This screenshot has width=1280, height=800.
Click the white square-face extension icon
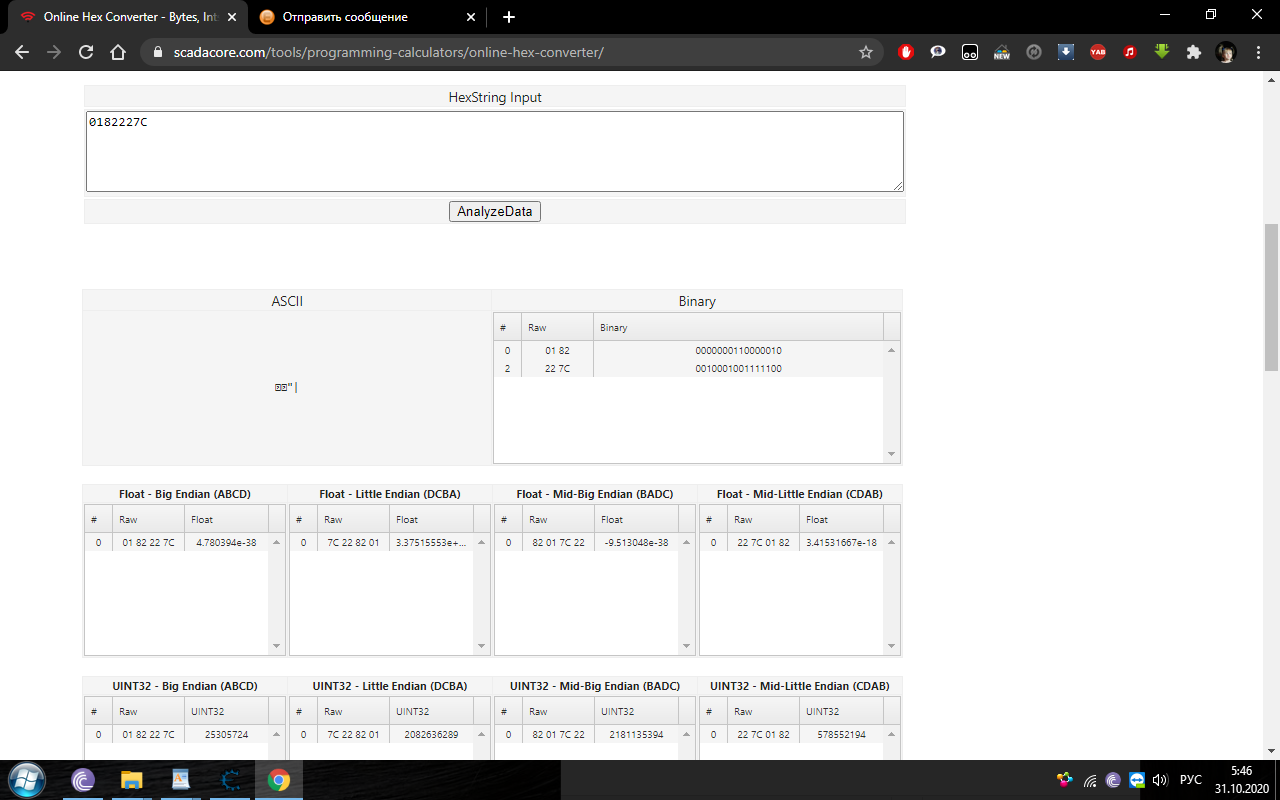[970, 52]
